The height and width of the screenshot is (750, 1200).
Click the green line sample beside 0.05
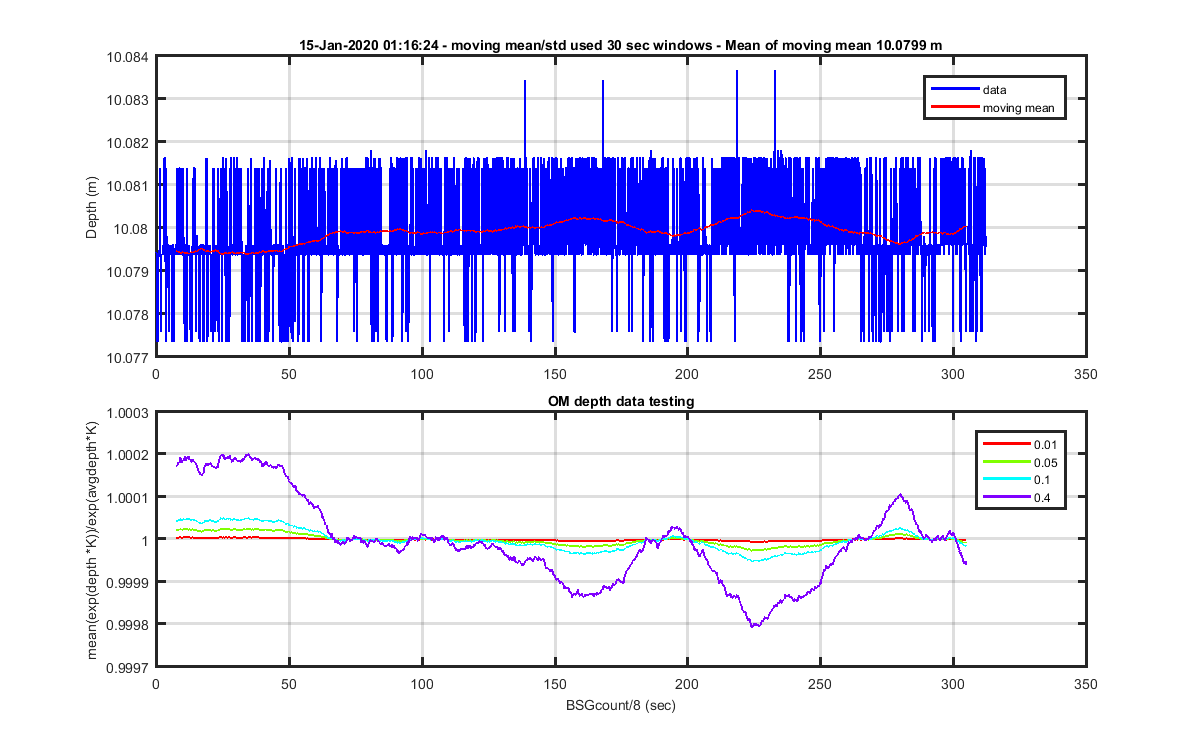click(x=1006, y=461)
